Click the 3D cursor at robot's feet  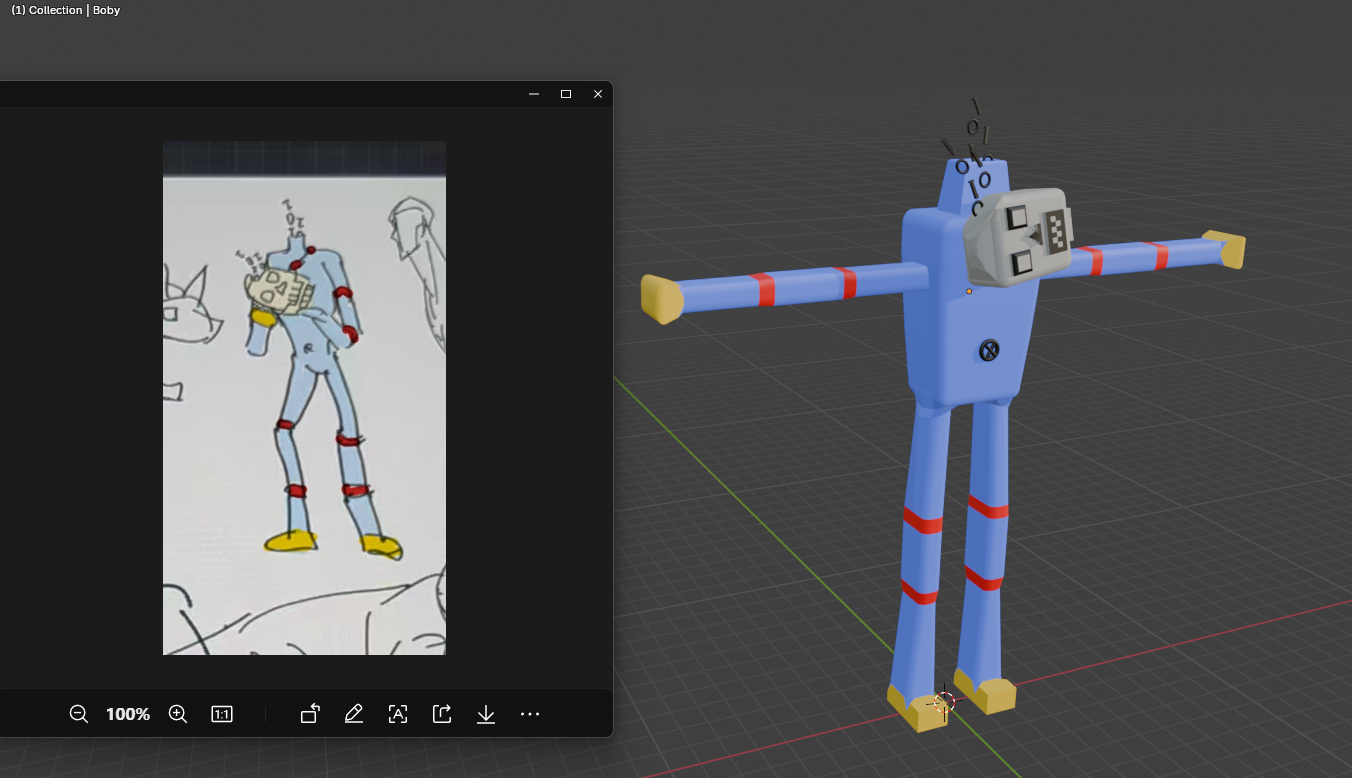pos(944,702)
